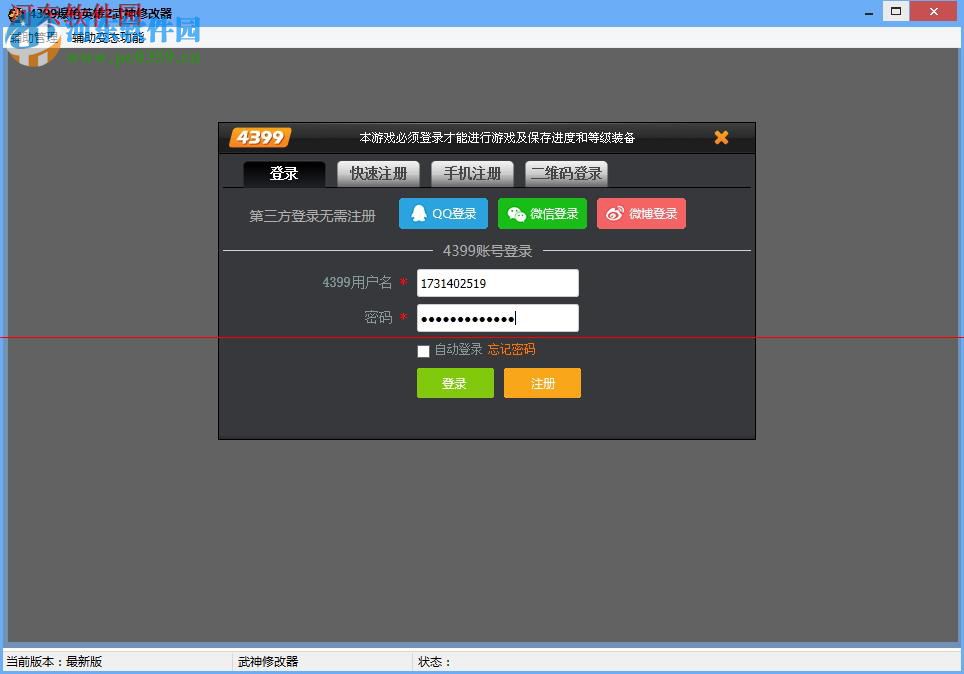Image resolution: width=964 pixels, height=674 pixels.
Task: Click the minimize icon in the title bar
Action: [867, 11]
